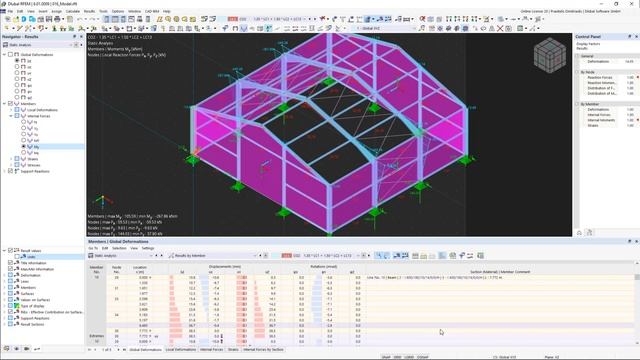
Task: Switch to Internal Forces tab
Action: [211, 350]
